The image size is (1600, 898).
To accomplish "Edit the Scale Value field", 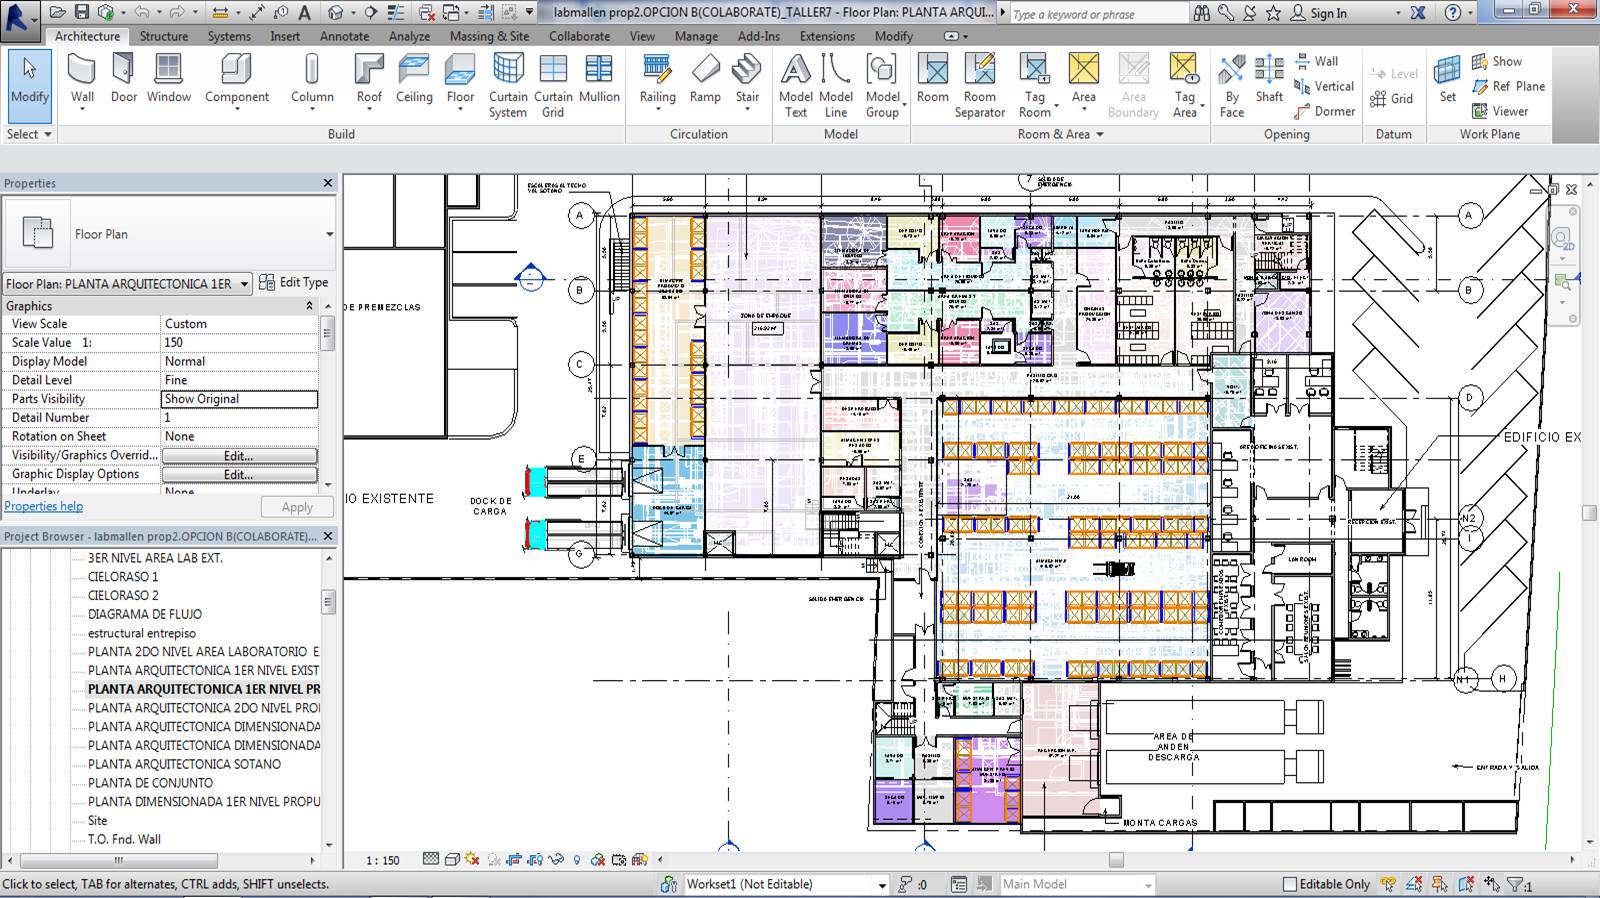I will (240, 342).
